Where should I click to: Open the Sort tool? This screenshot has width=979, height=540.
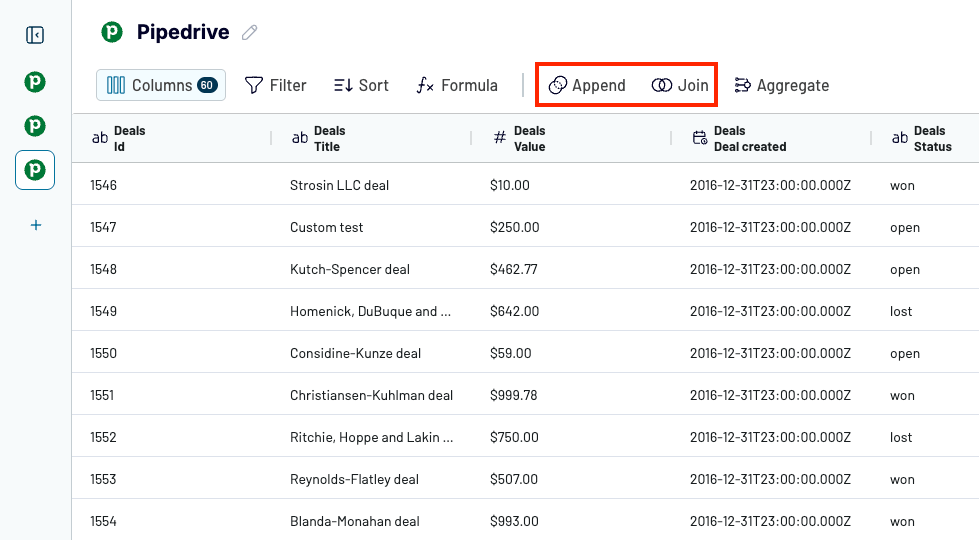pos(361,85)
